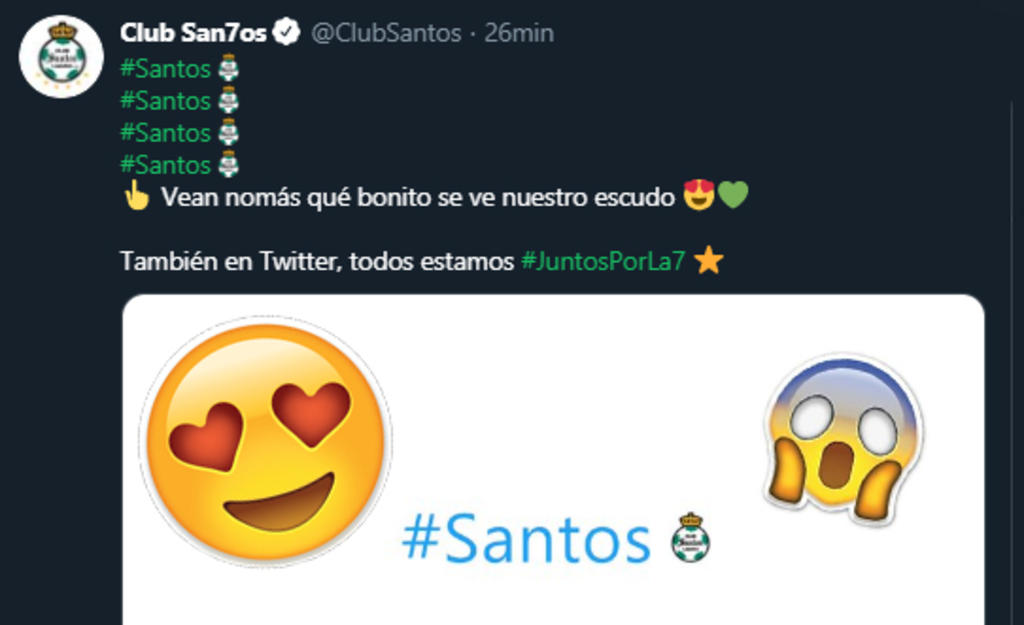Click the blue #Santos text in image
Viewport: 1024px width, 625px height.
[526, 539]
